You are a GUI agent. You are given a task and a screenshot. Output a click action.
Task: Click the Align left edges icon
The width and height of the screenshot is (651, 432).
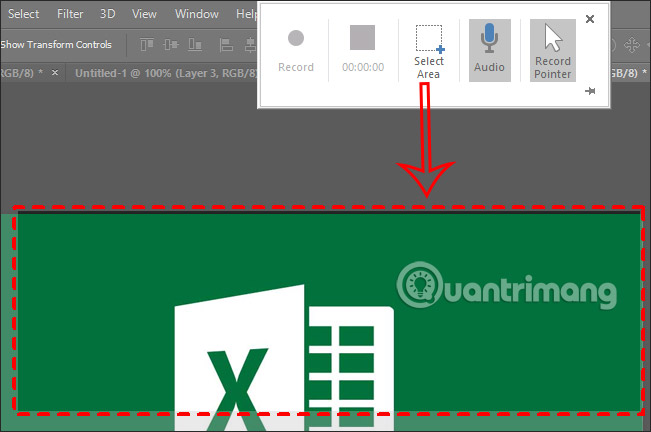tap(226, 44)
